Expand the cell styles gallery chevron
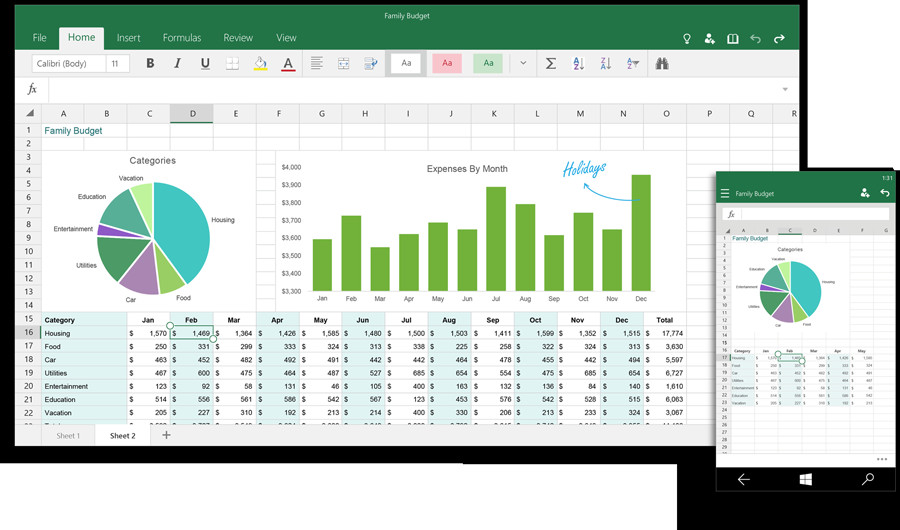 coord(522,64)
